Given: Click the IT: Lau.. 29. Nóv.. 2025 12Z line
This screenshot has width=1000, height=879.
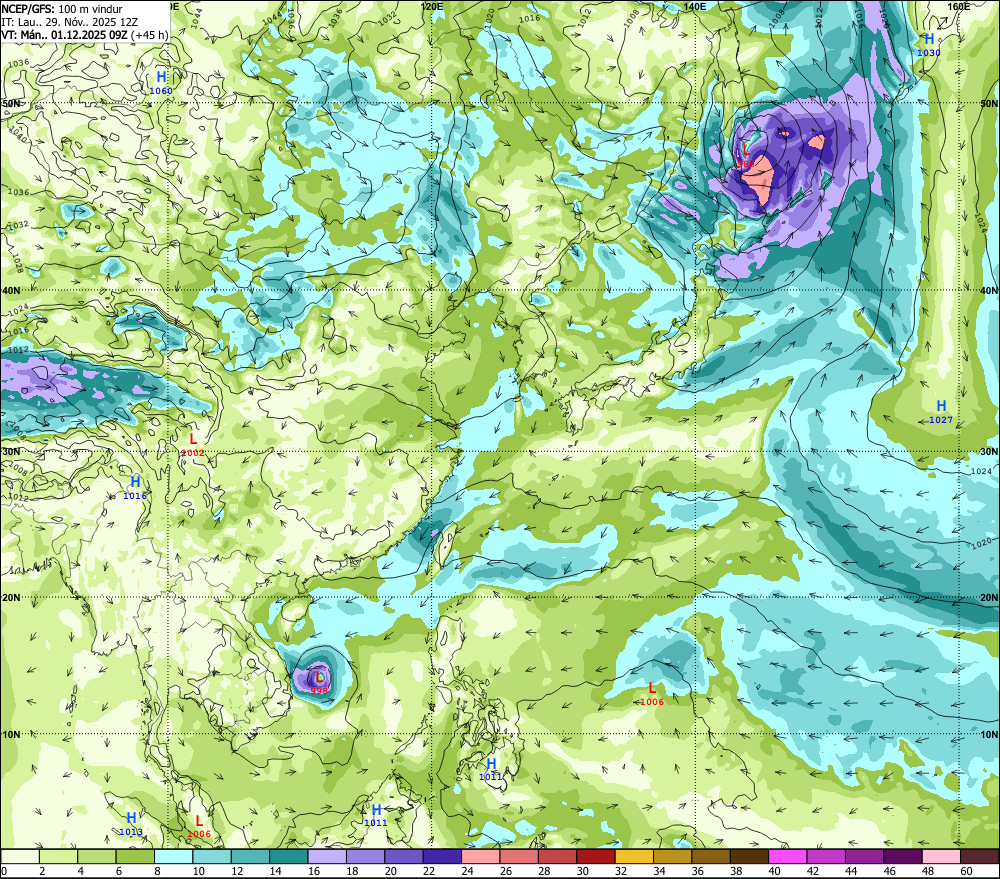Looking at the screenshot, I should click(x=70, y=22).
